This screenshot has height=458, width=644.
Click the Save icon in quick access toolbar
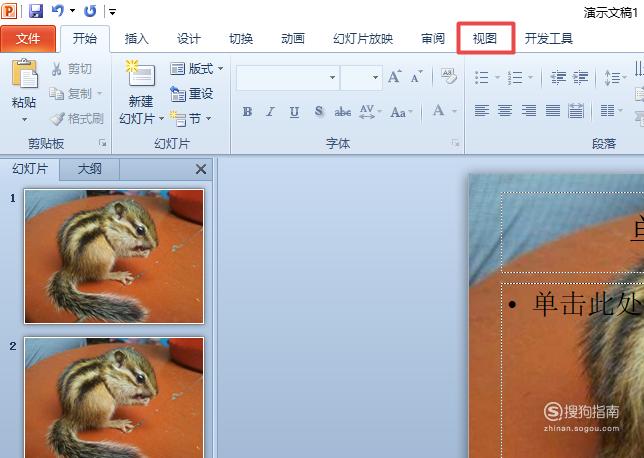(x=36, y=11)
